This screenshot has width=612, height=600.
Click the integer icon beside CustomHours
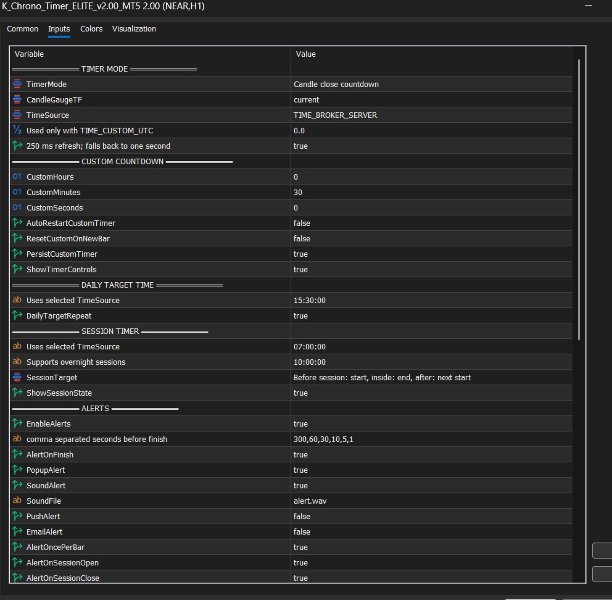tap(17, 176)
